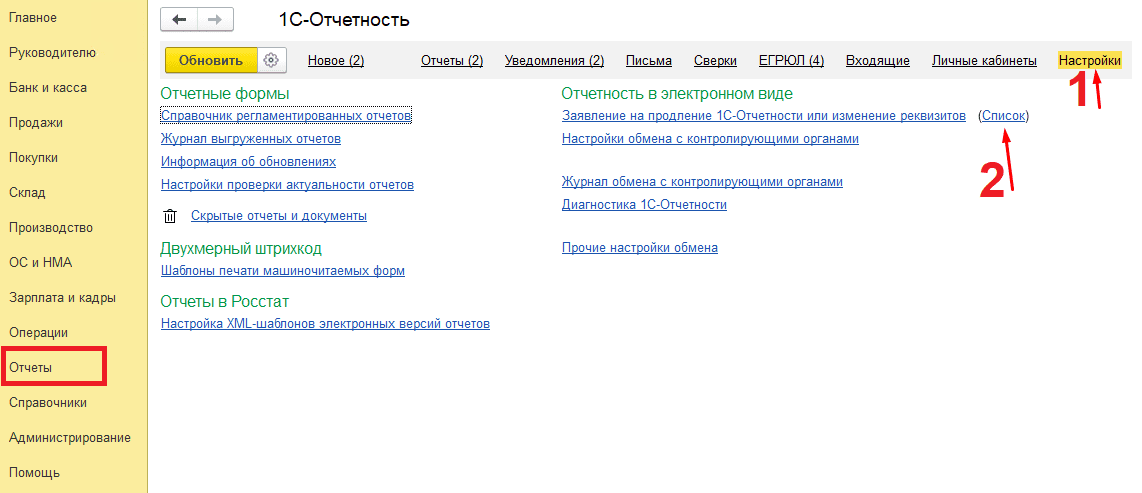Click the back arrow navigation button

point(179,20)
